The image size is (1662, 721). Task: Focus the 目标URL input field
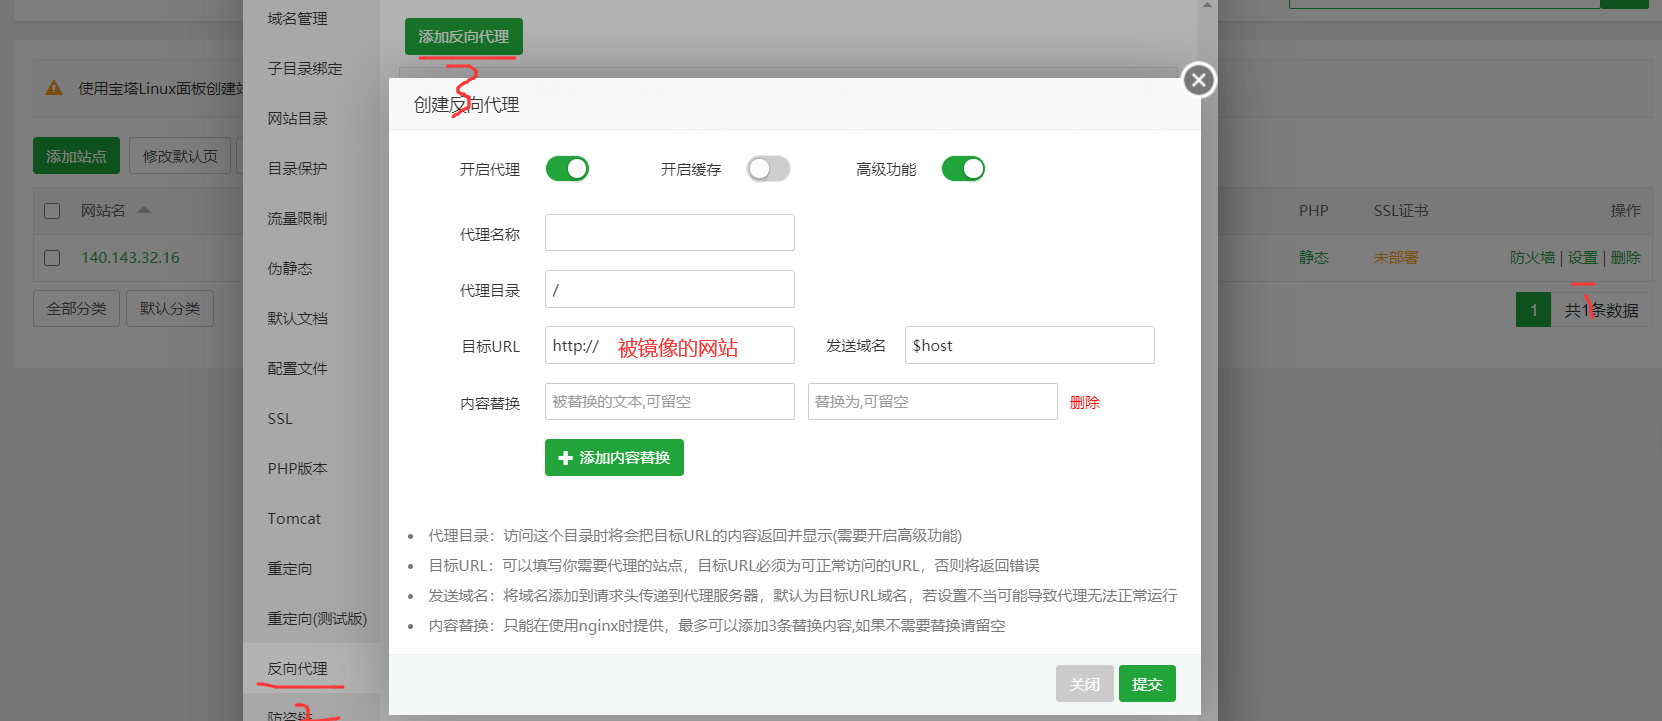[x=670, y=345]
